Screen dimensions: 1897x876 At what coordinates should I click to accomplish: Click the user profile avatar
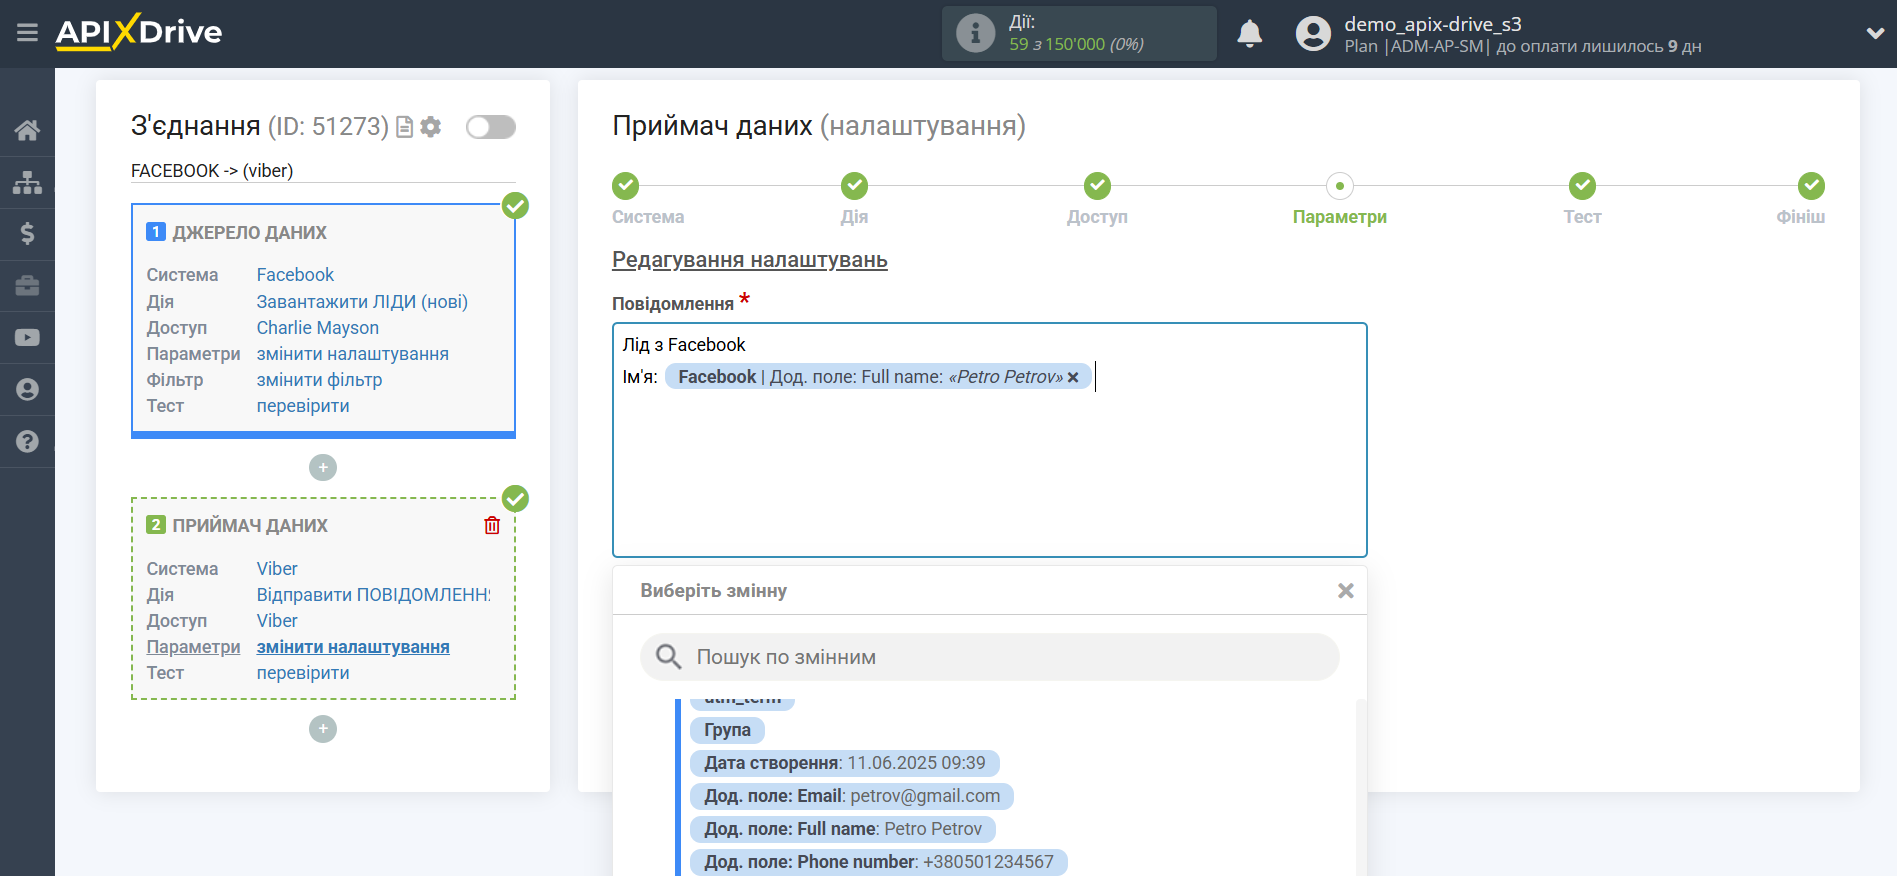coord(1313,34)
